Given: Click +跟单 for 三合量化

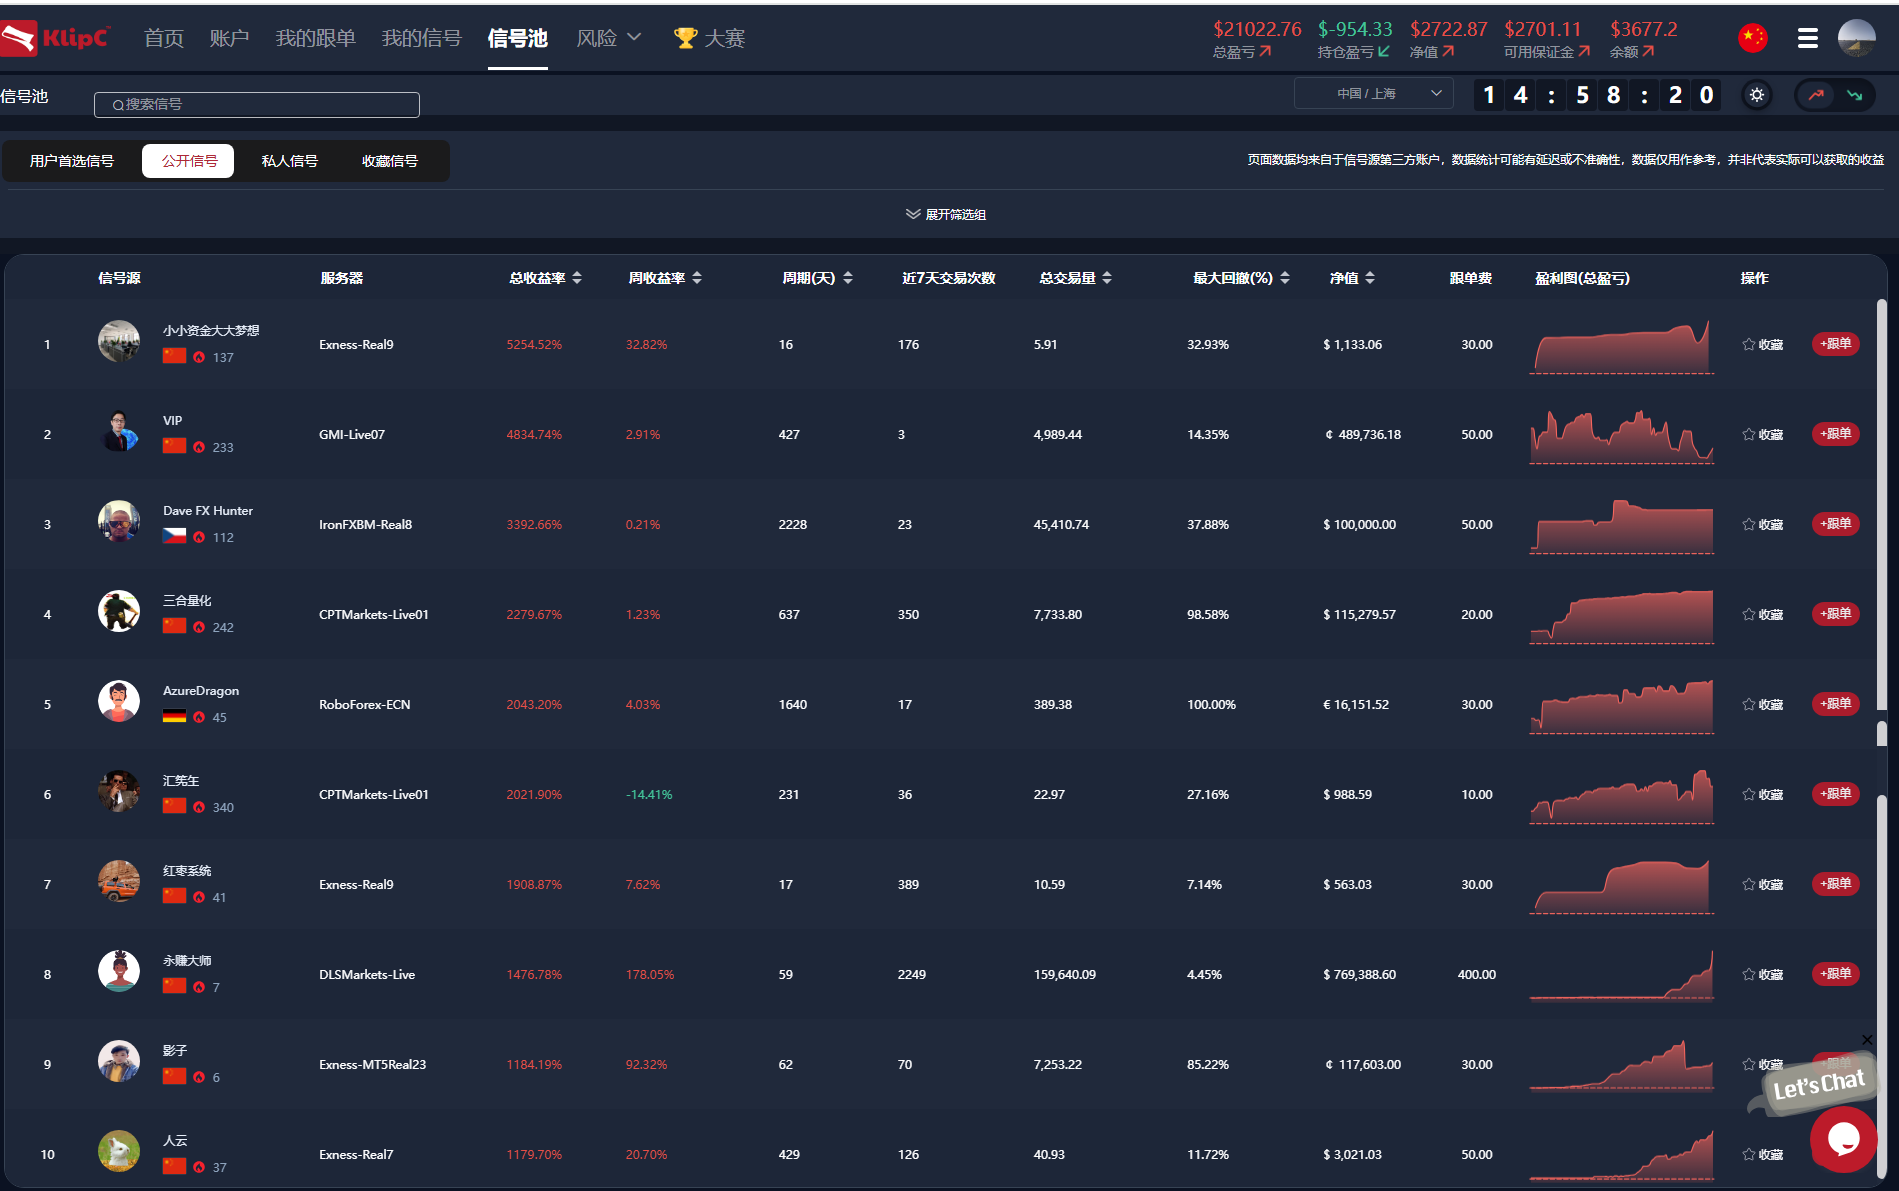Looking at the screenshot, I should coord(1835,613).
